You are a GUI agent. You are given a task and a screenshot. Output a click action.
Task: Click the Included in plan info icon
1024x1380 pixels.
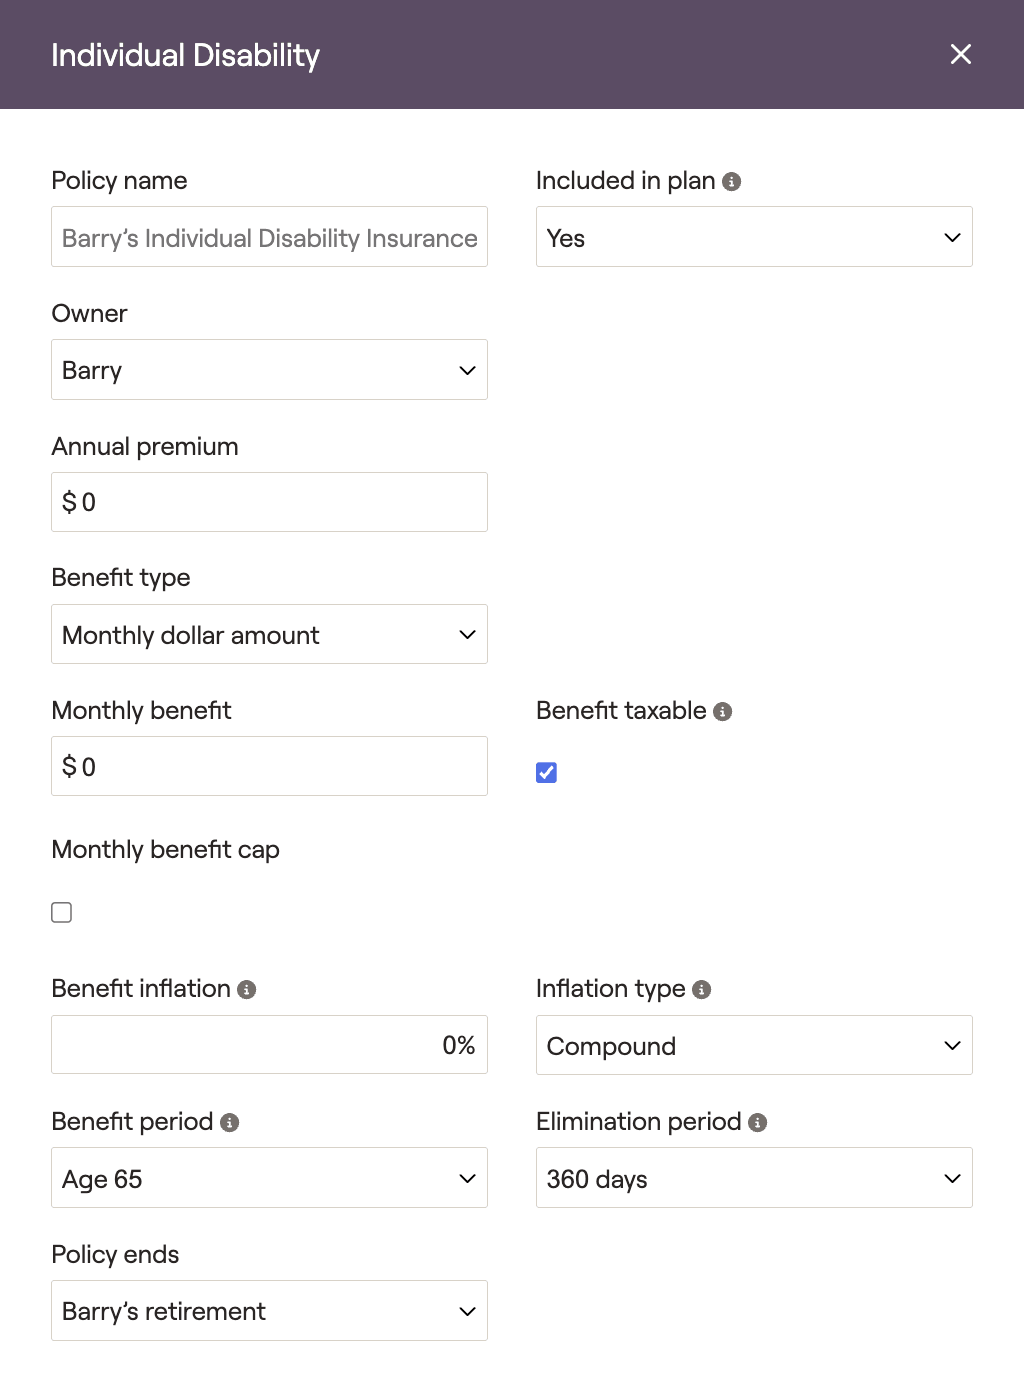[x=731, y=181]
